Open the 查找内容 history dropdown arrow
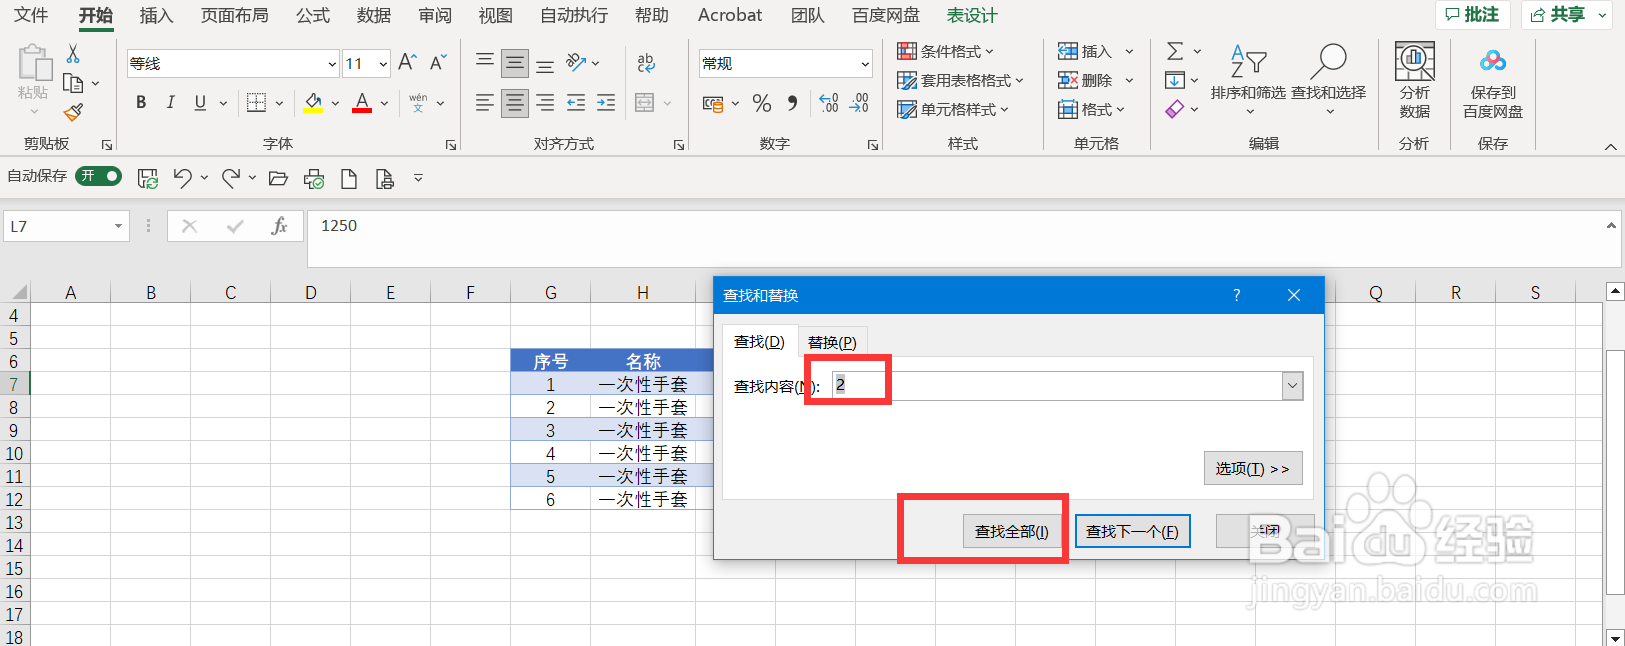Viewport: 1625px width, 646px height. click(1293, 386)
